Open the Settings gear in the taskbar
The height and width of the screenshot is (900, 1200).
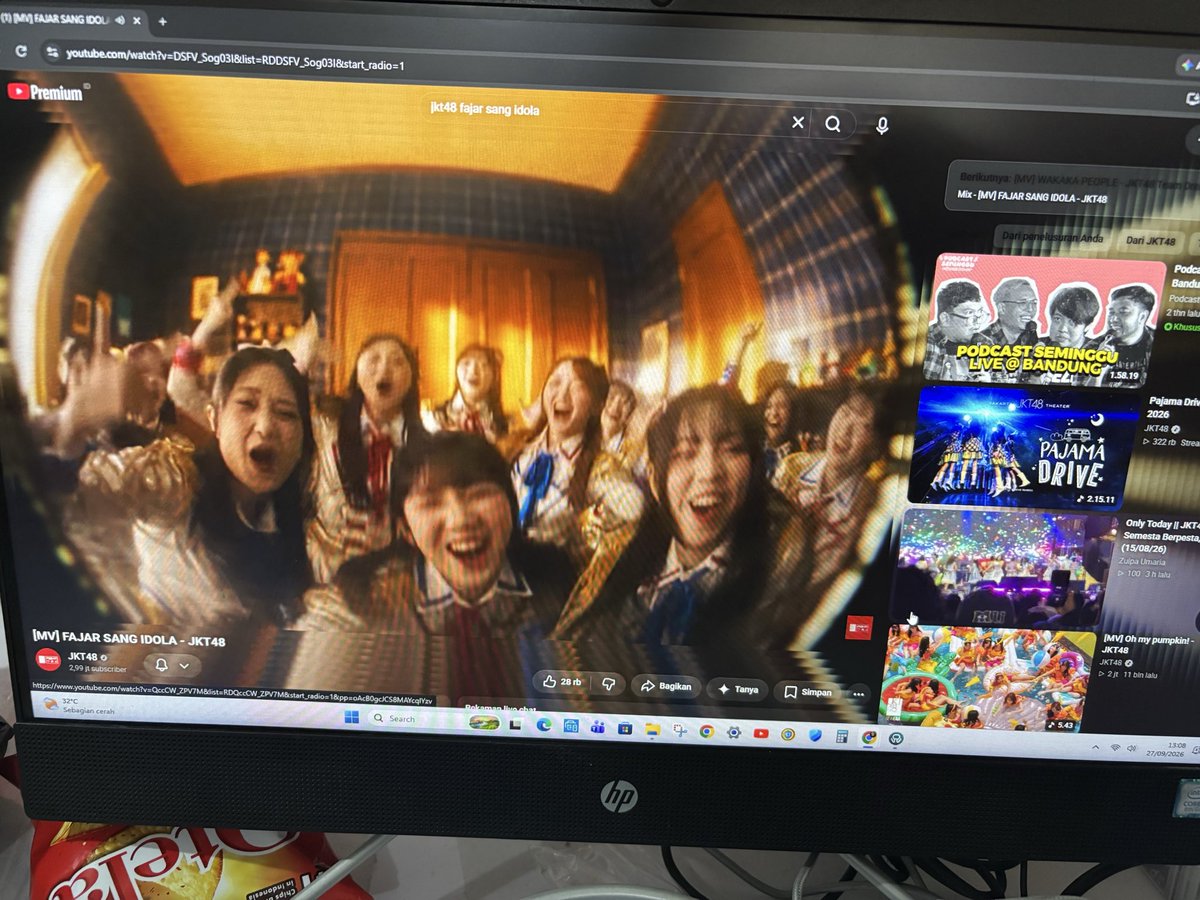[x=734, y=733]
